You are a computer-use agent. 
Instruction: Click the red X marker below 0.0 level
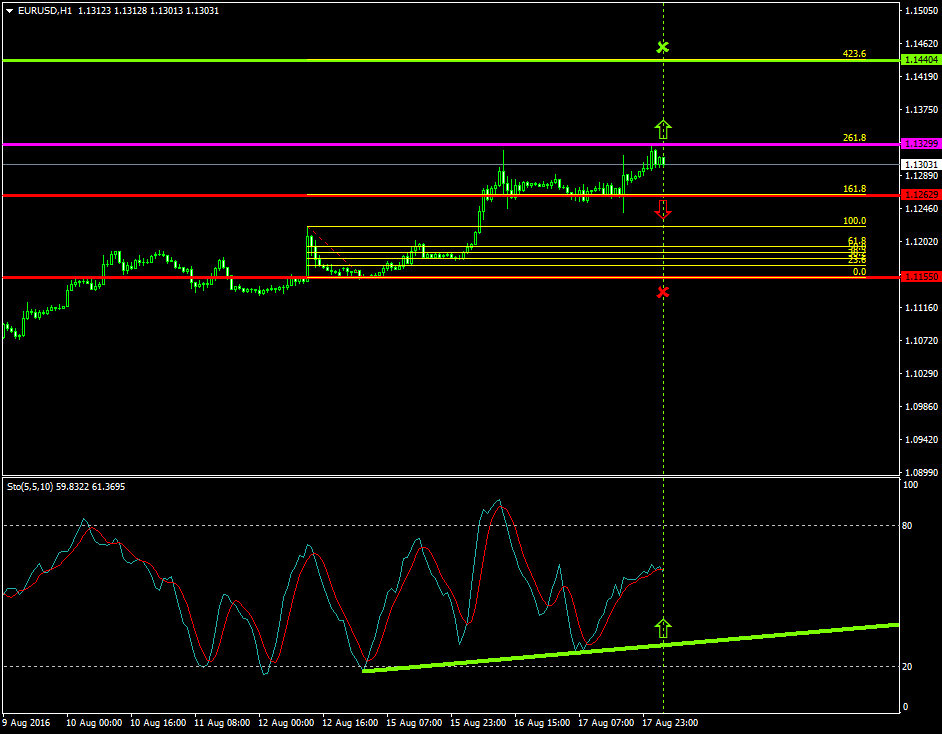[663, 292]
